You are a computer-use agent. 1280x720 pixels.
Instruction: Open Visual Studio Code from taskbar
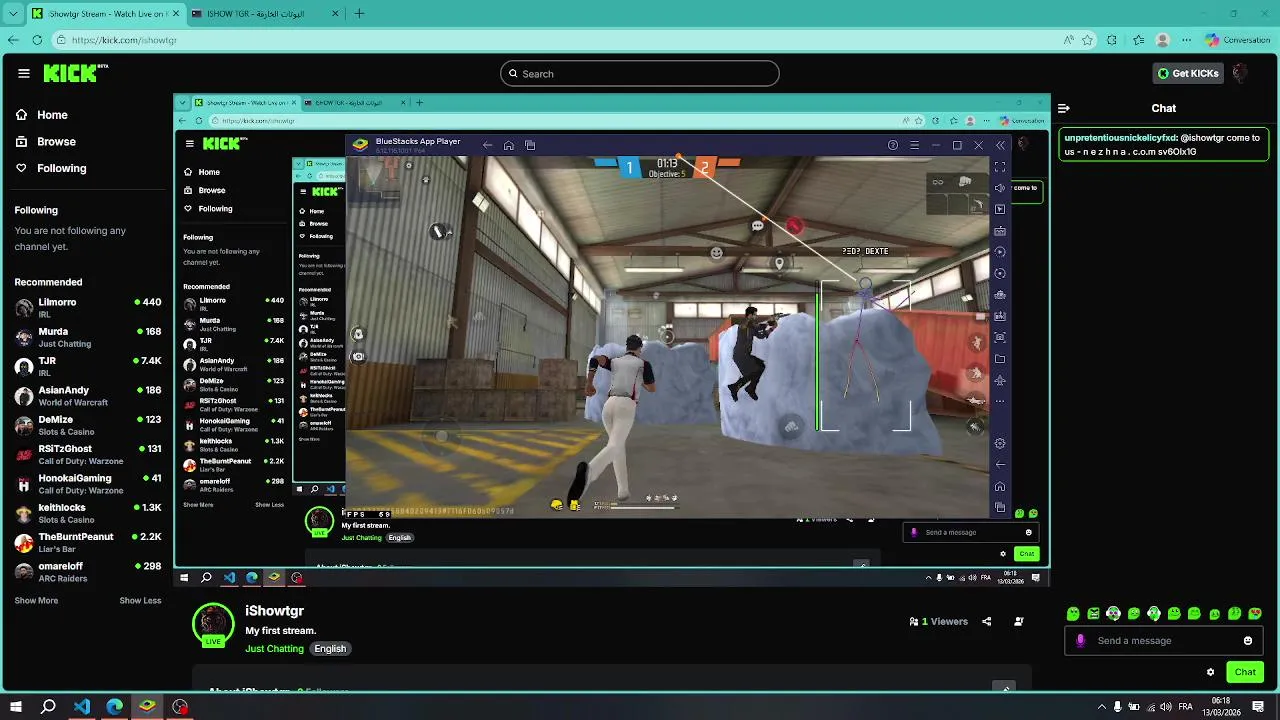point(82,707)
